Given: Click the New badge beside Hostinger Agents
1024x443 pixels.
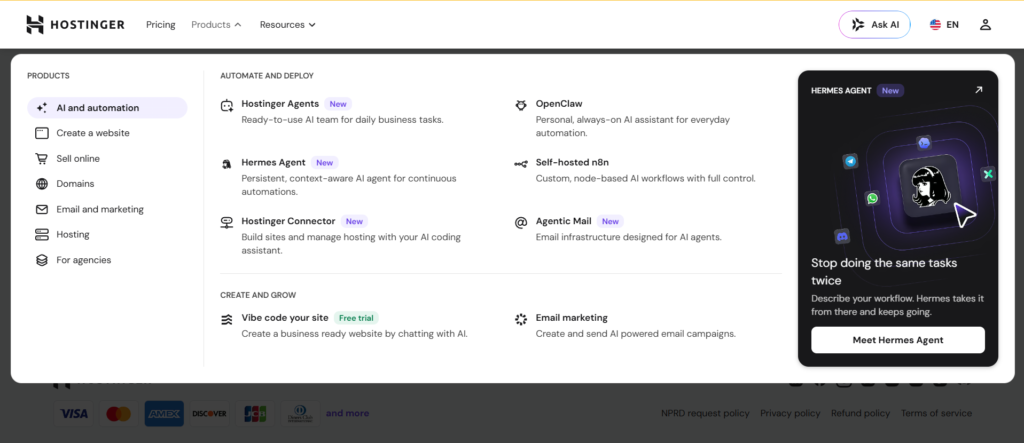Looking at the screenshot, I should coord(338,104).
